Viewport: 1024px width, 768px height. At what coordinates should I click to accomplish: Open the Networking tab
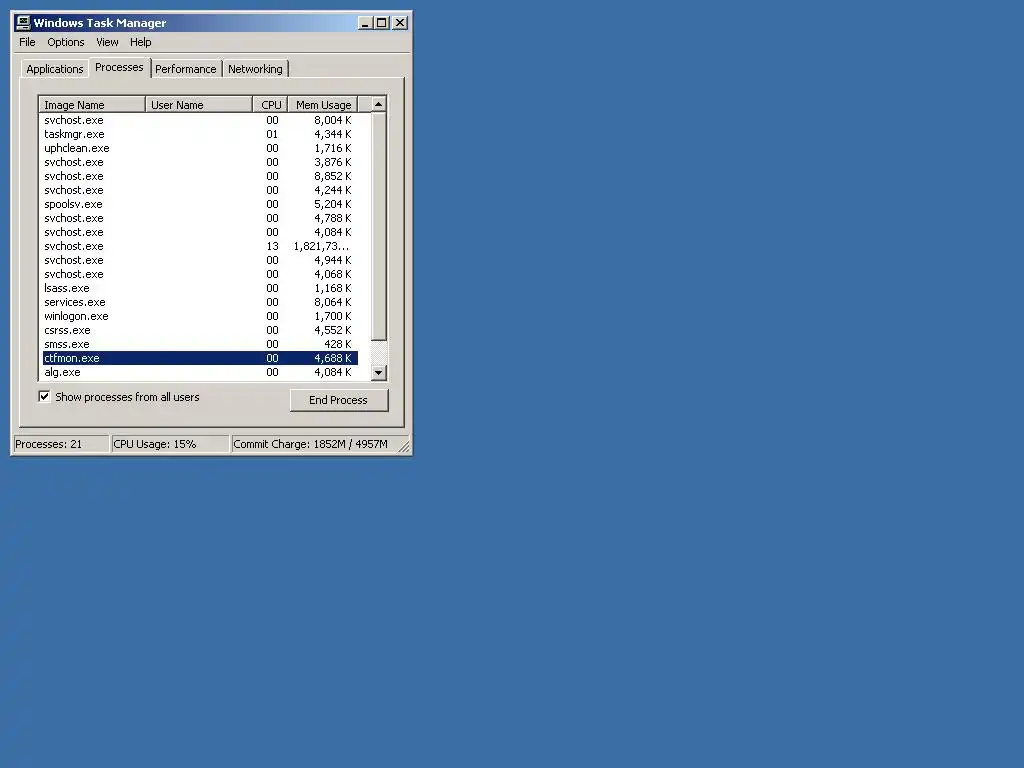coord(255,69)
